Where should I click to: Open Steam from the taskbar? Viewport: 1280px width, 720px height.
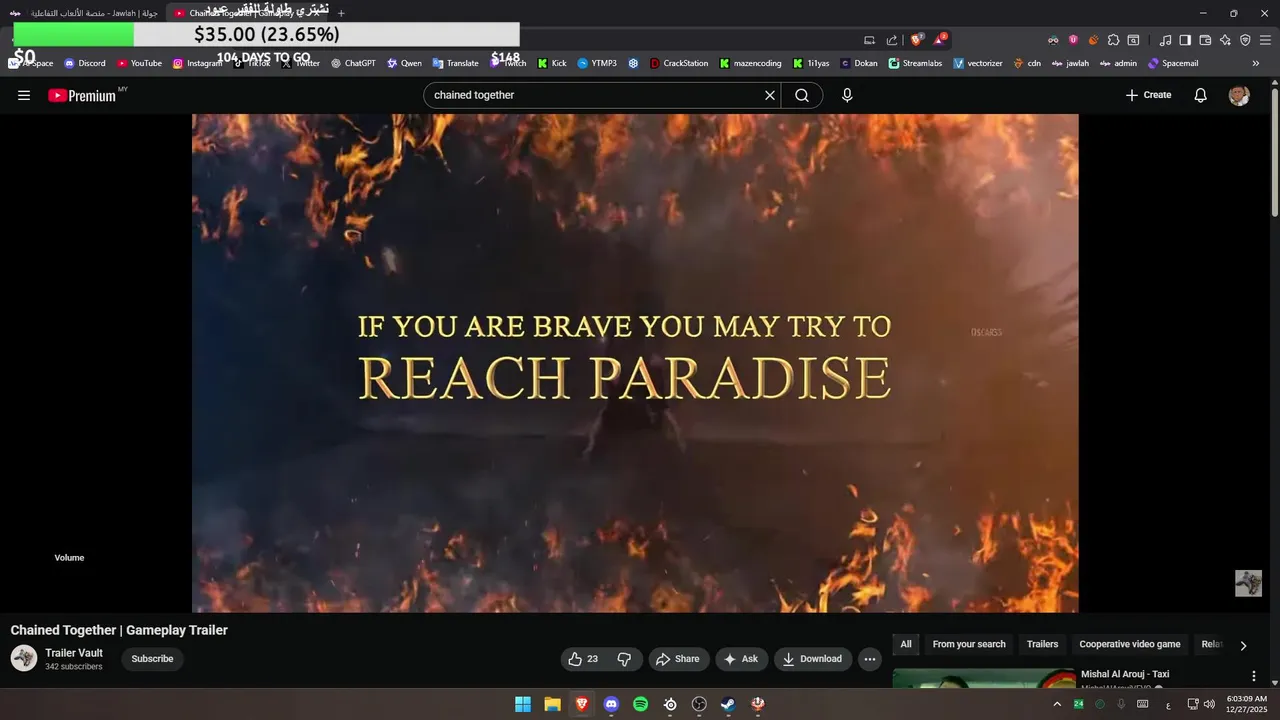point(728,704)
